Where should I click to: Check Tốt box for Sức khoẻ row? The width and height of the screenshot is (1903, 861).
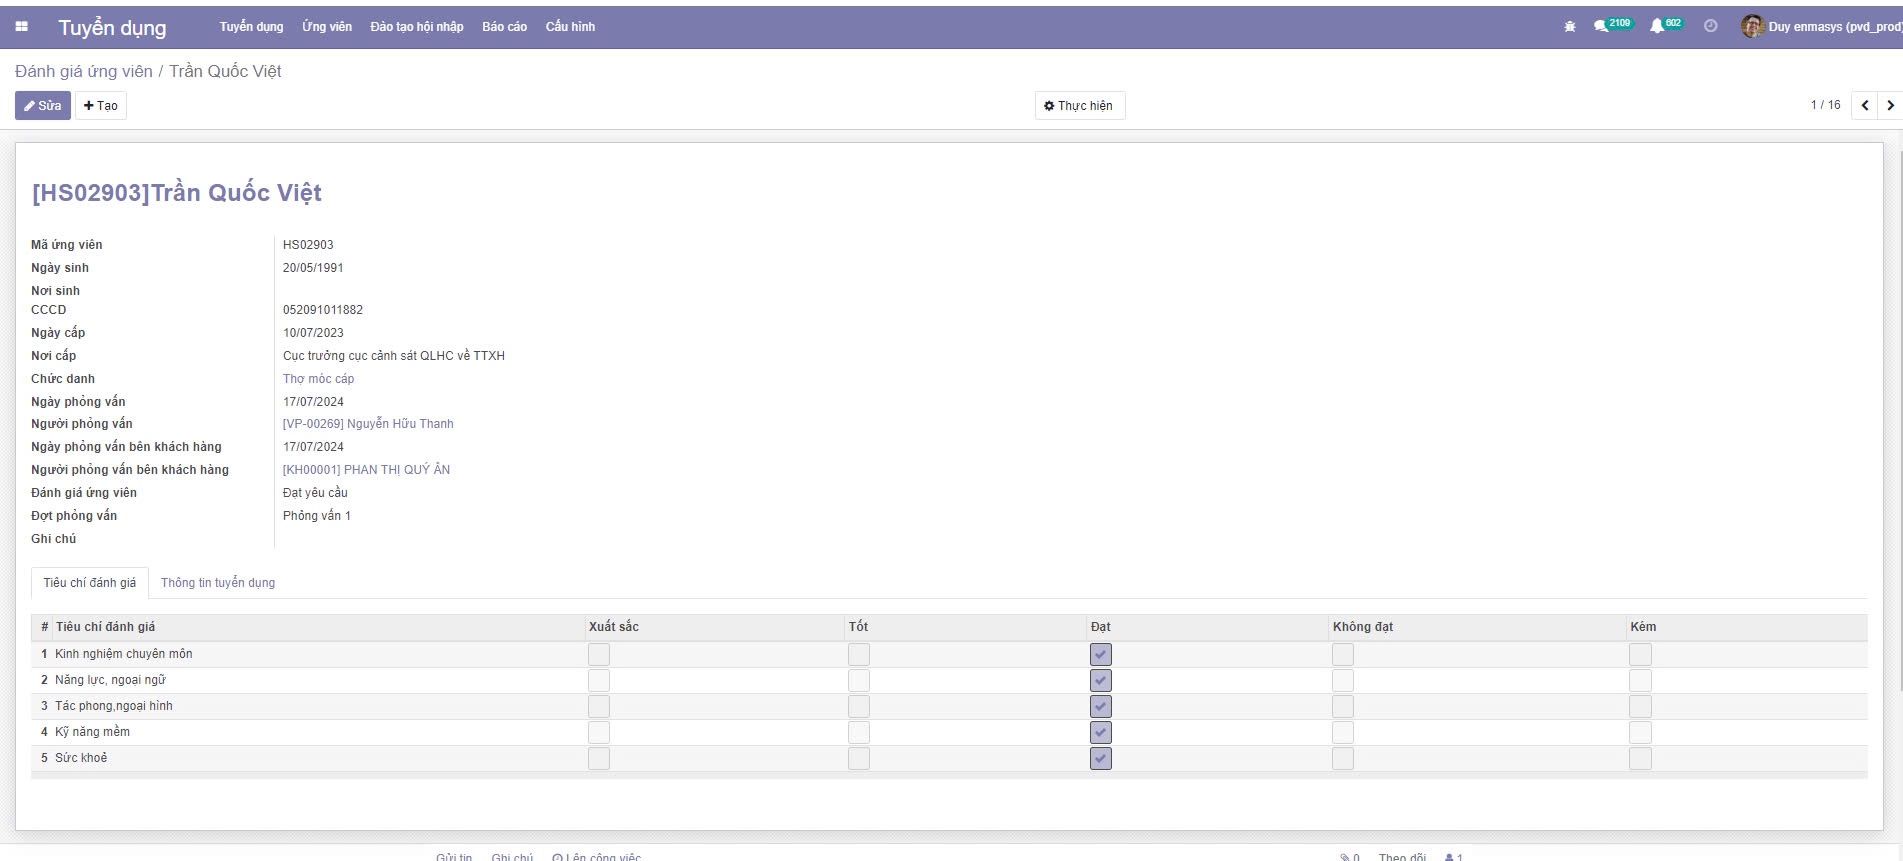coord(859,759)
